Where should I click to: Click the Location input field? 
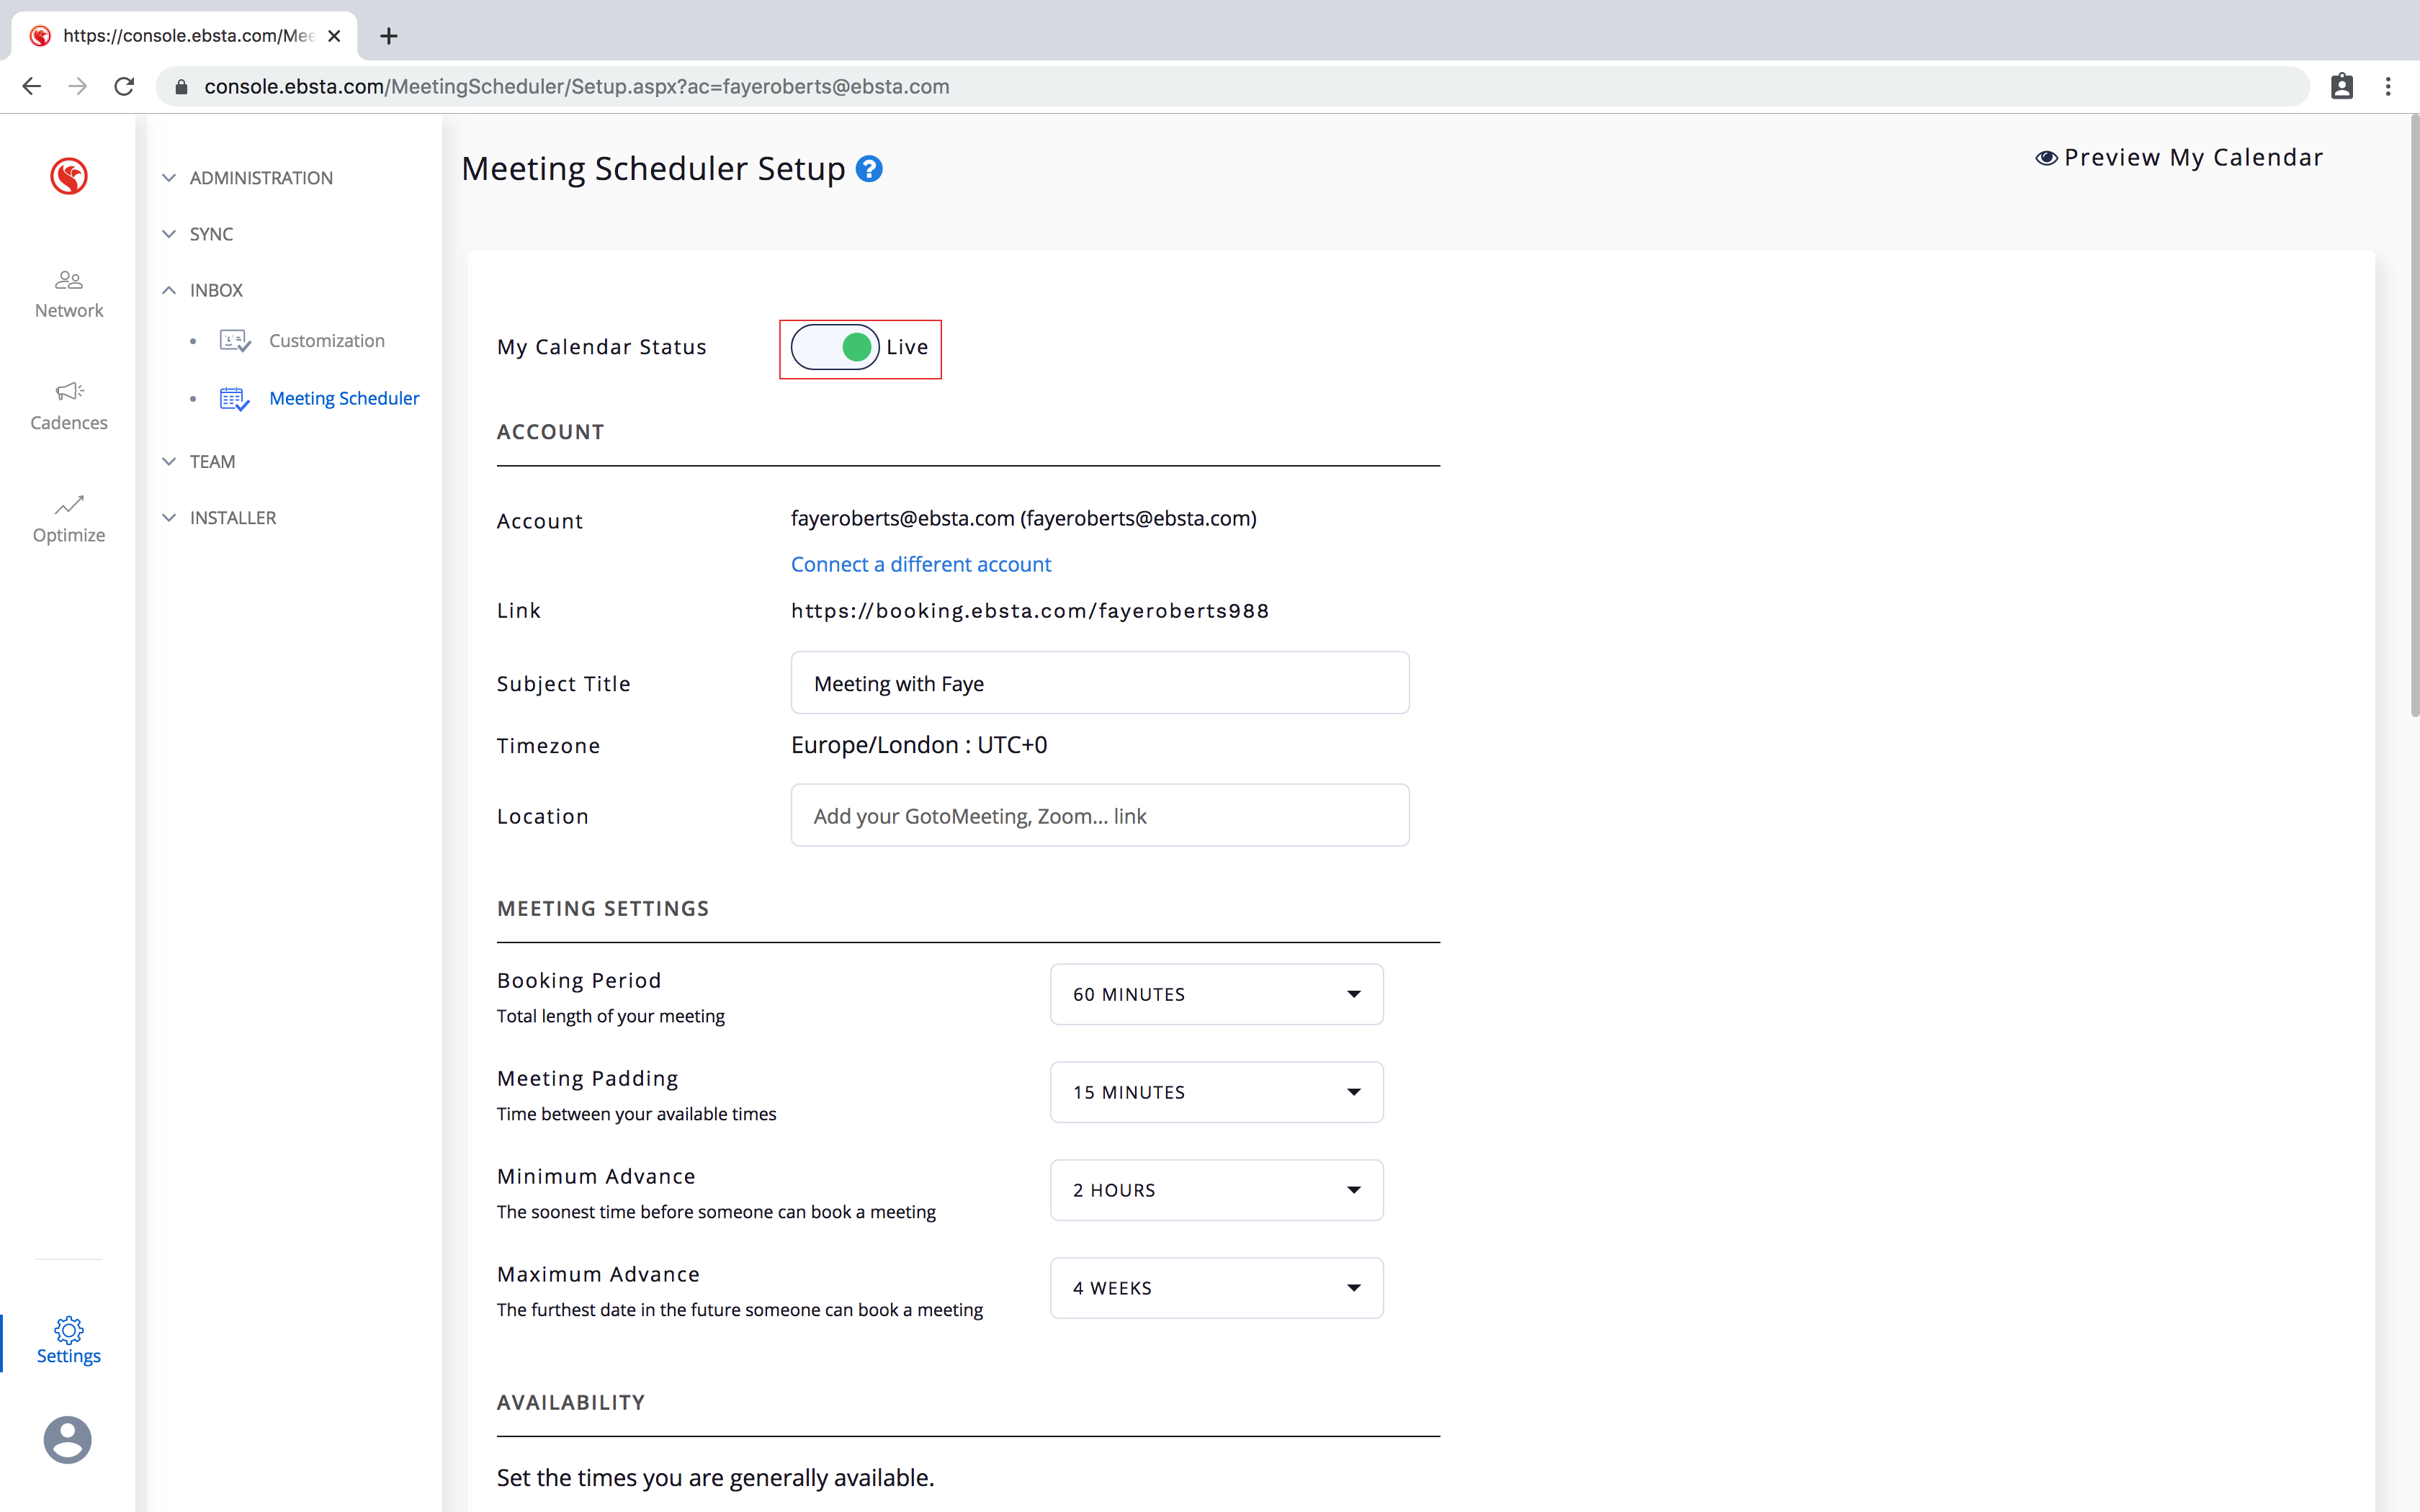pyautogui.click(x=1099, y=816)
